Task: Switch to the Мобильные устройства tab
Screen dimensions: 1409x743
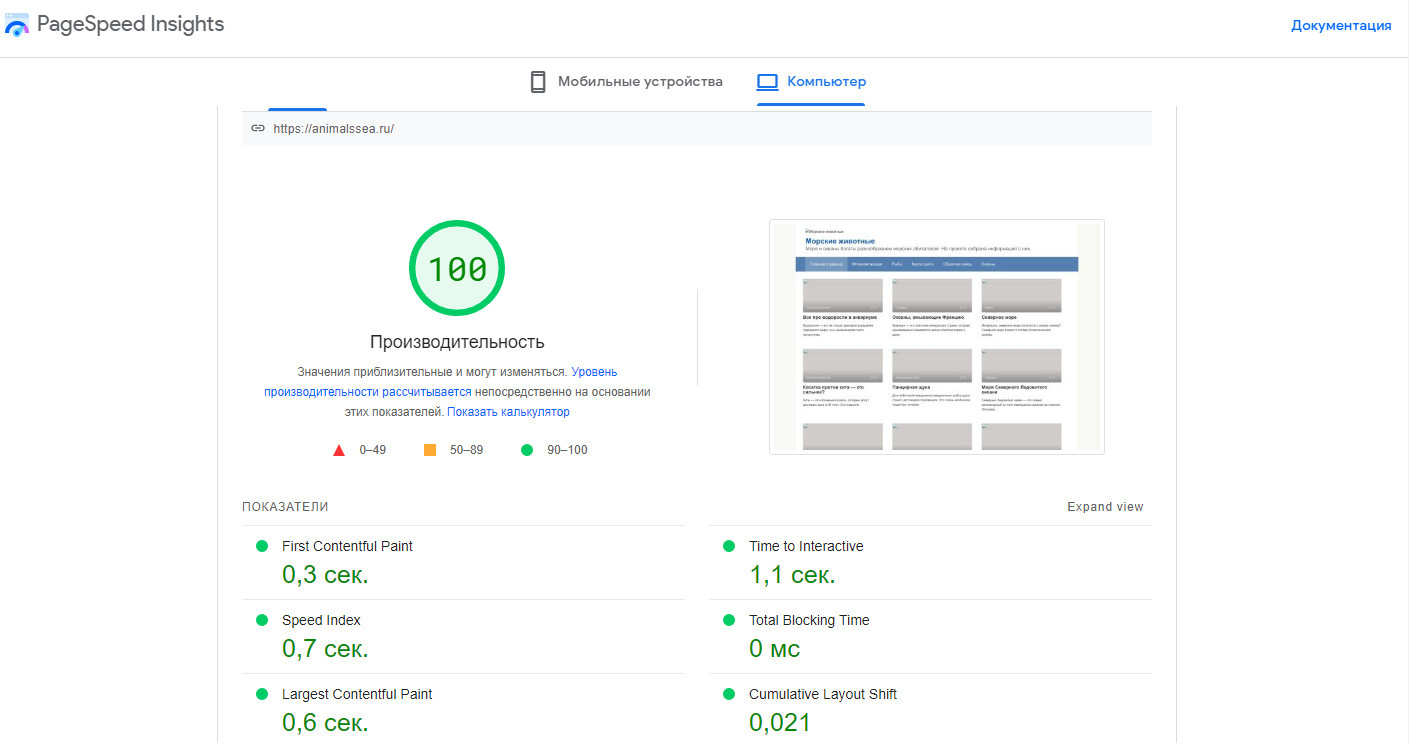Action: (x=639, y=82)
